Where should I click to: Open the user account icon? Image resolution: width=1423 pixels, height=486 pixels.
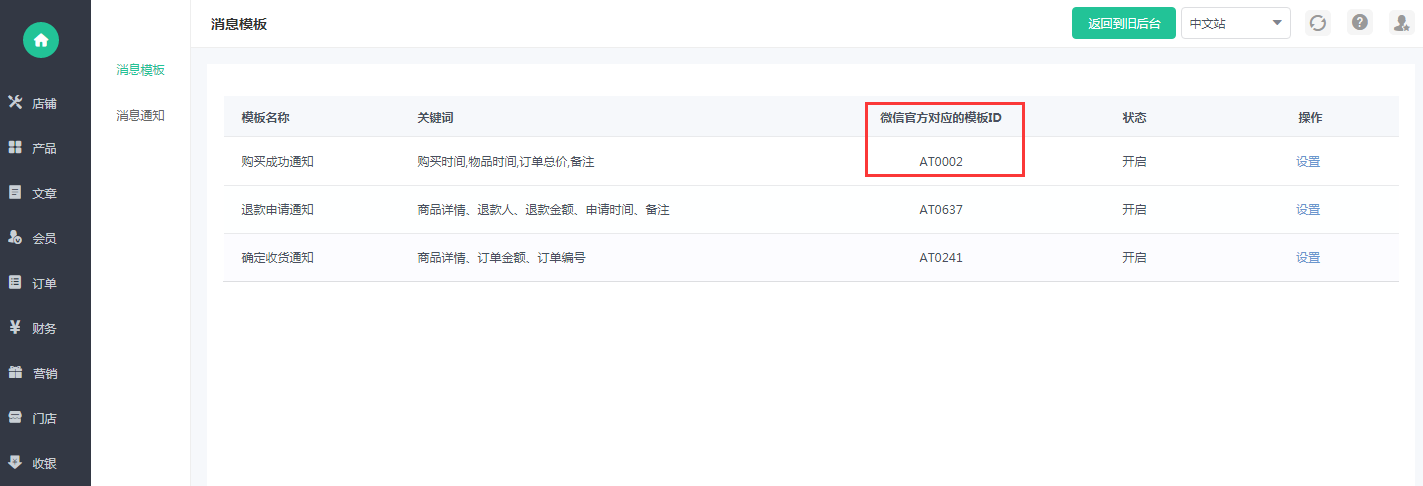coord(1401,23)
